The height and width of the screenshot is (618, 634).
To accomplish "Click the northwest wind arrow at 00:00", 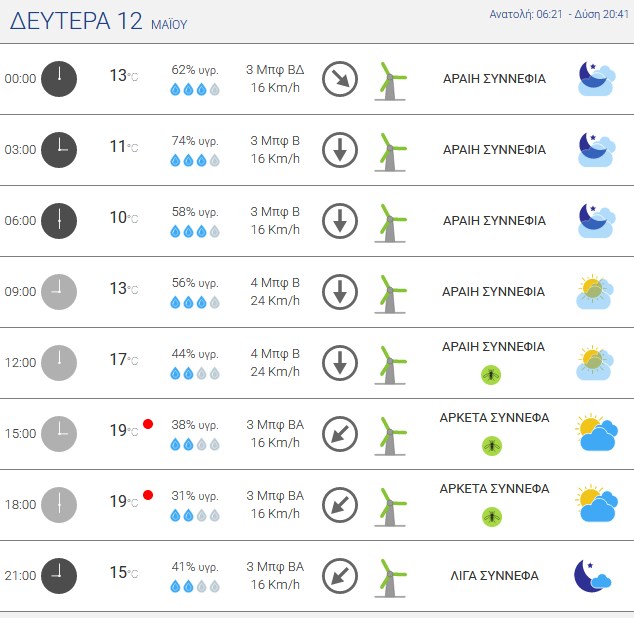I will click(x=340, y=79).
